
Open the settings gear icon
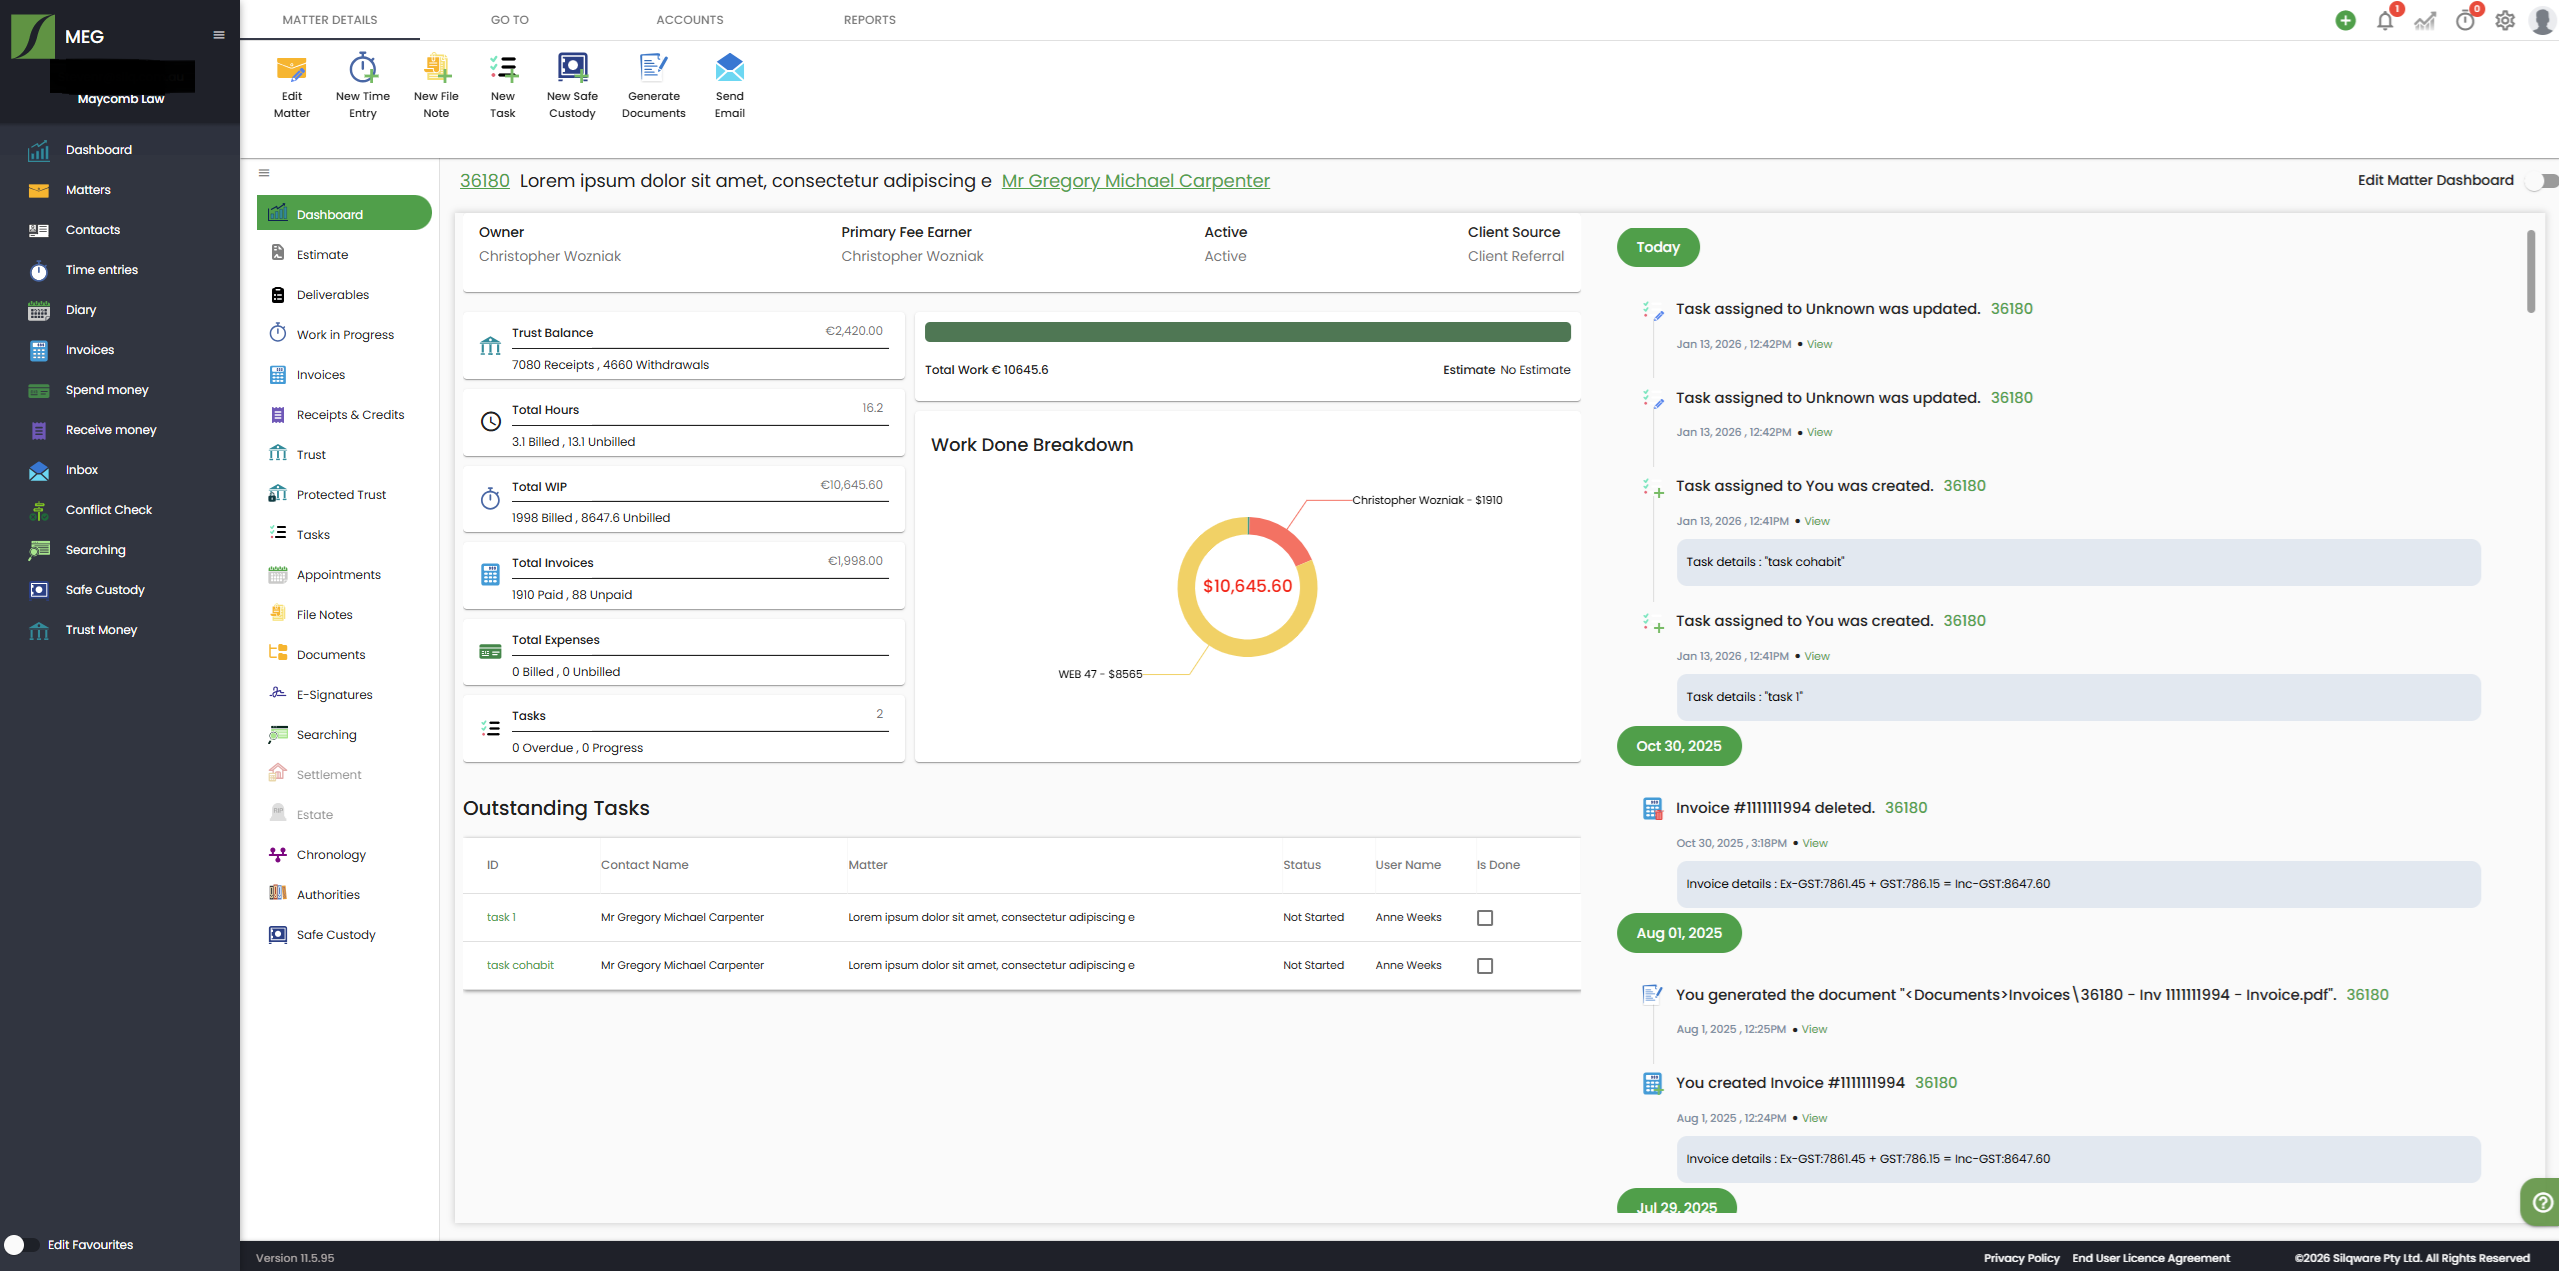(x=2505, y=21)
